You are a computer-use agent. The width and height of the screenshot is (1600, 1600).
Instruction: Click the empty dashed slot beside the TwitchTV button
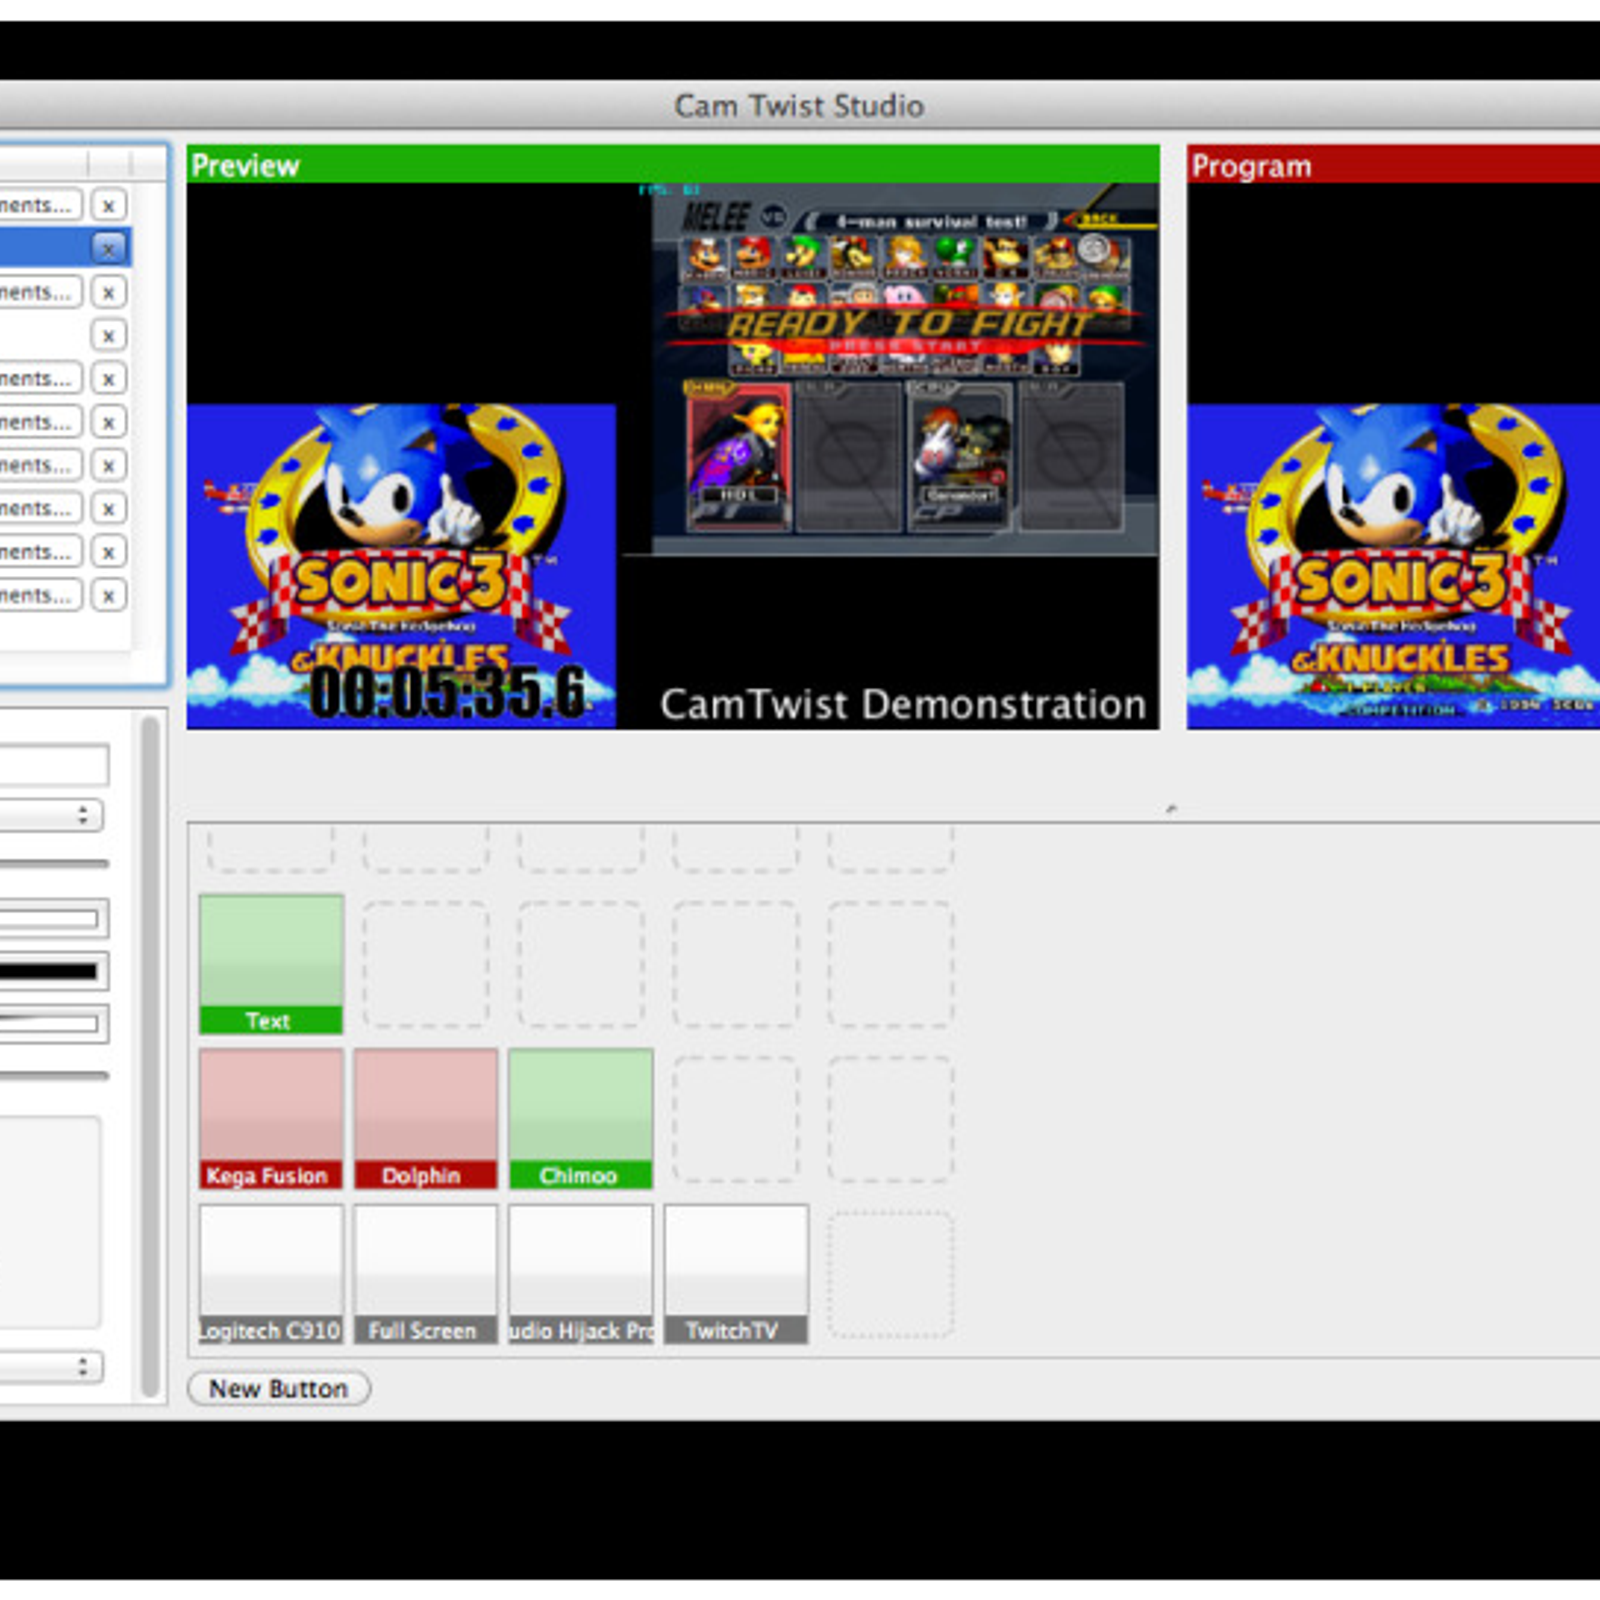coord(890,1273)
